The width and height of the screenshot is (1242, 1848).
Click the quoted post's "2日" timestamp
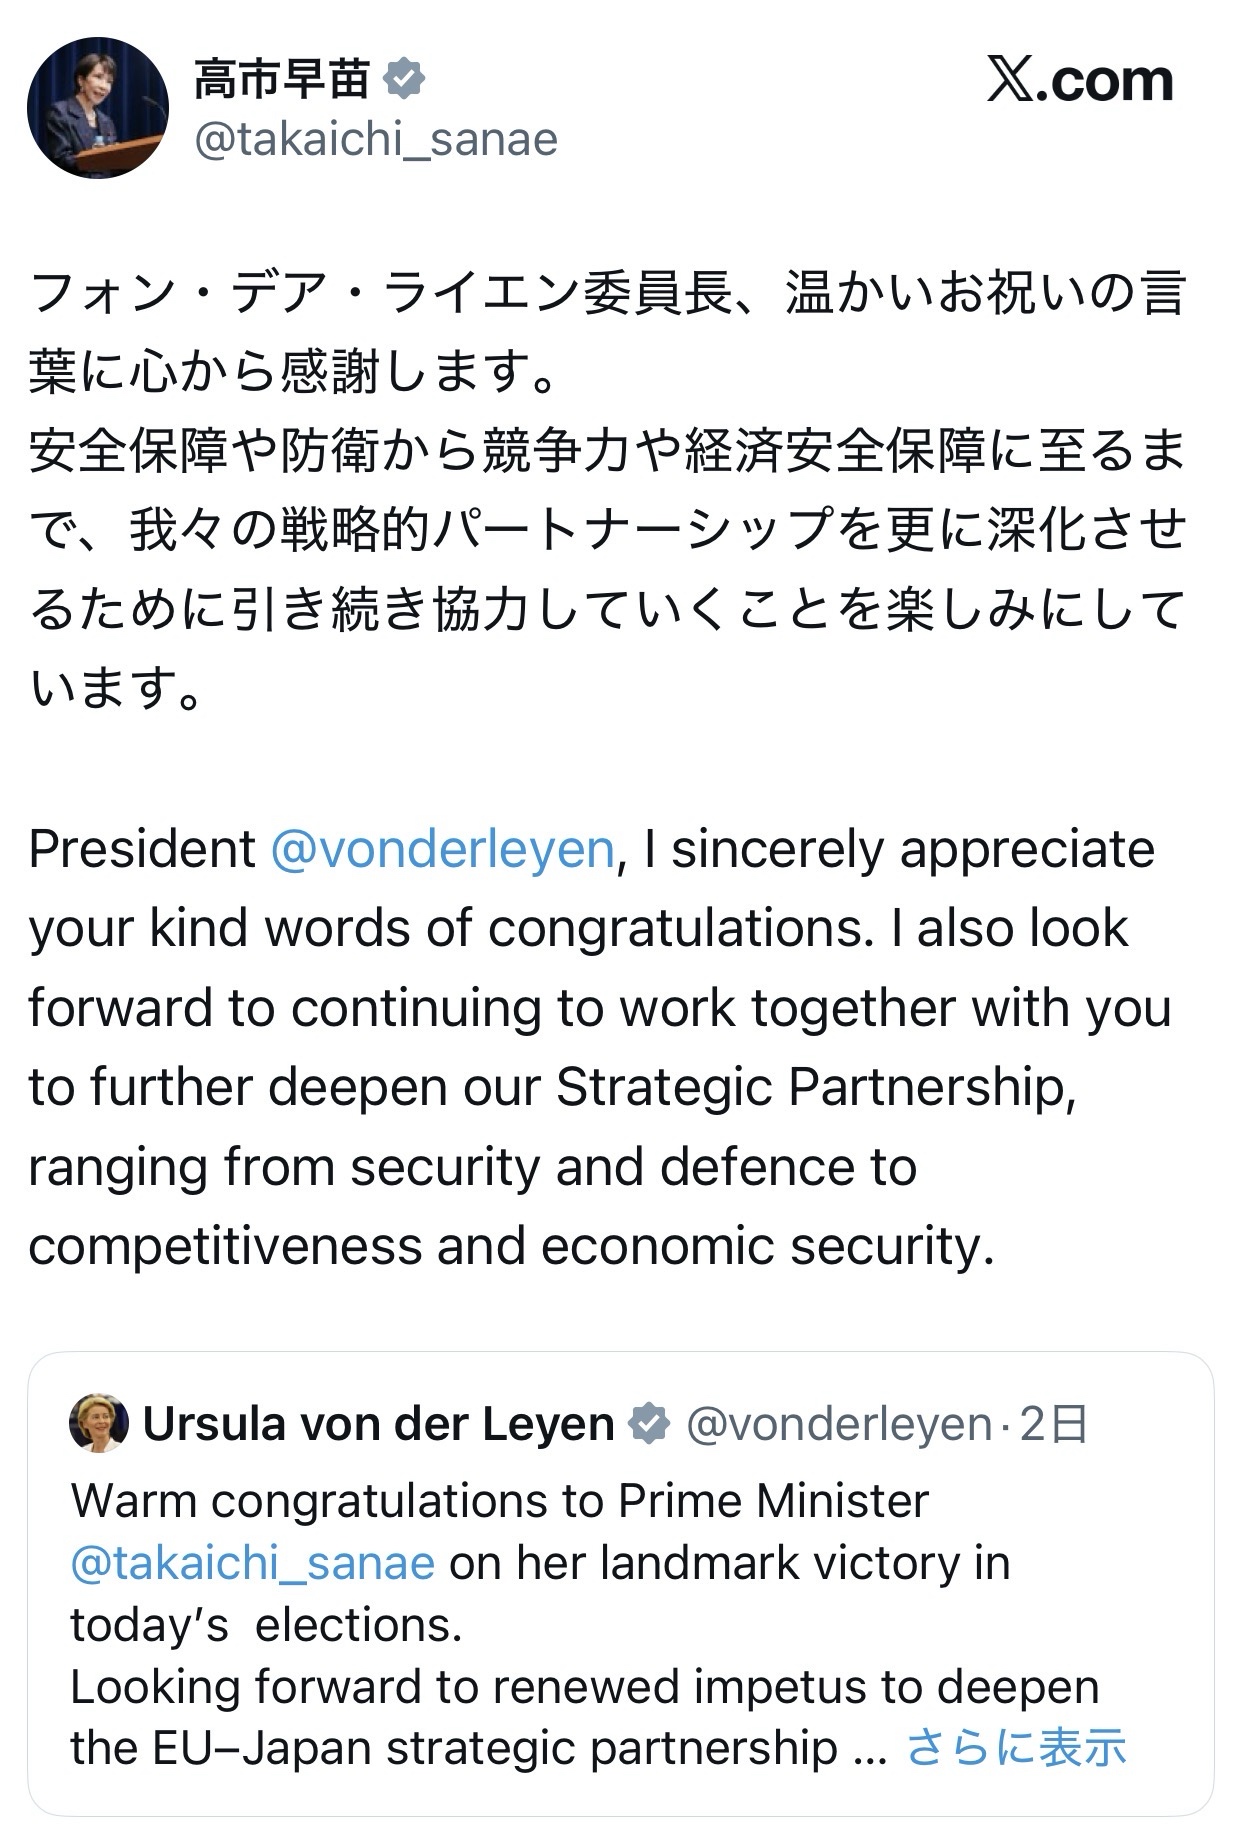(1052, 1424)
